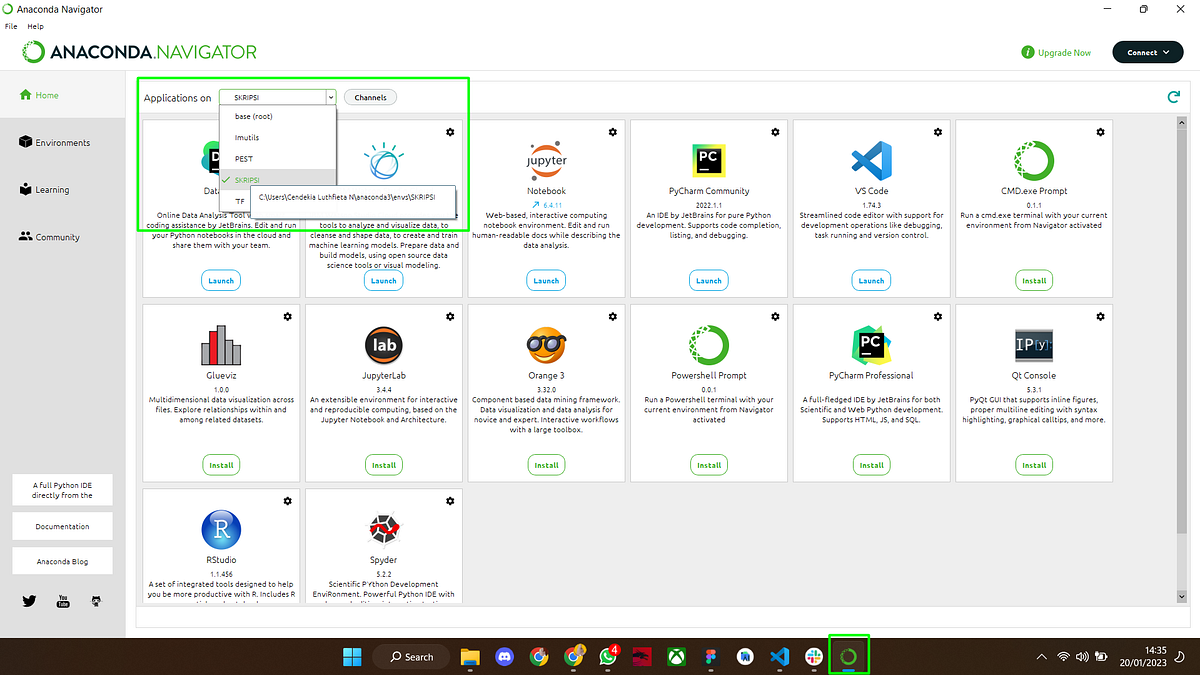The width and height of the screenshot is (1200, 675).
Task: Click the Qt Console IPython icon
Action: [x=1034, y=345]
